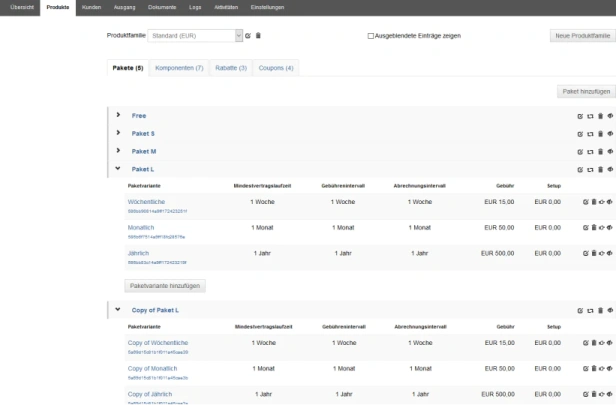Viewport: 616px width, 405px height.
Task: Hide the Copy of Wöchentliche variant
Action: [x=610, y=343]
